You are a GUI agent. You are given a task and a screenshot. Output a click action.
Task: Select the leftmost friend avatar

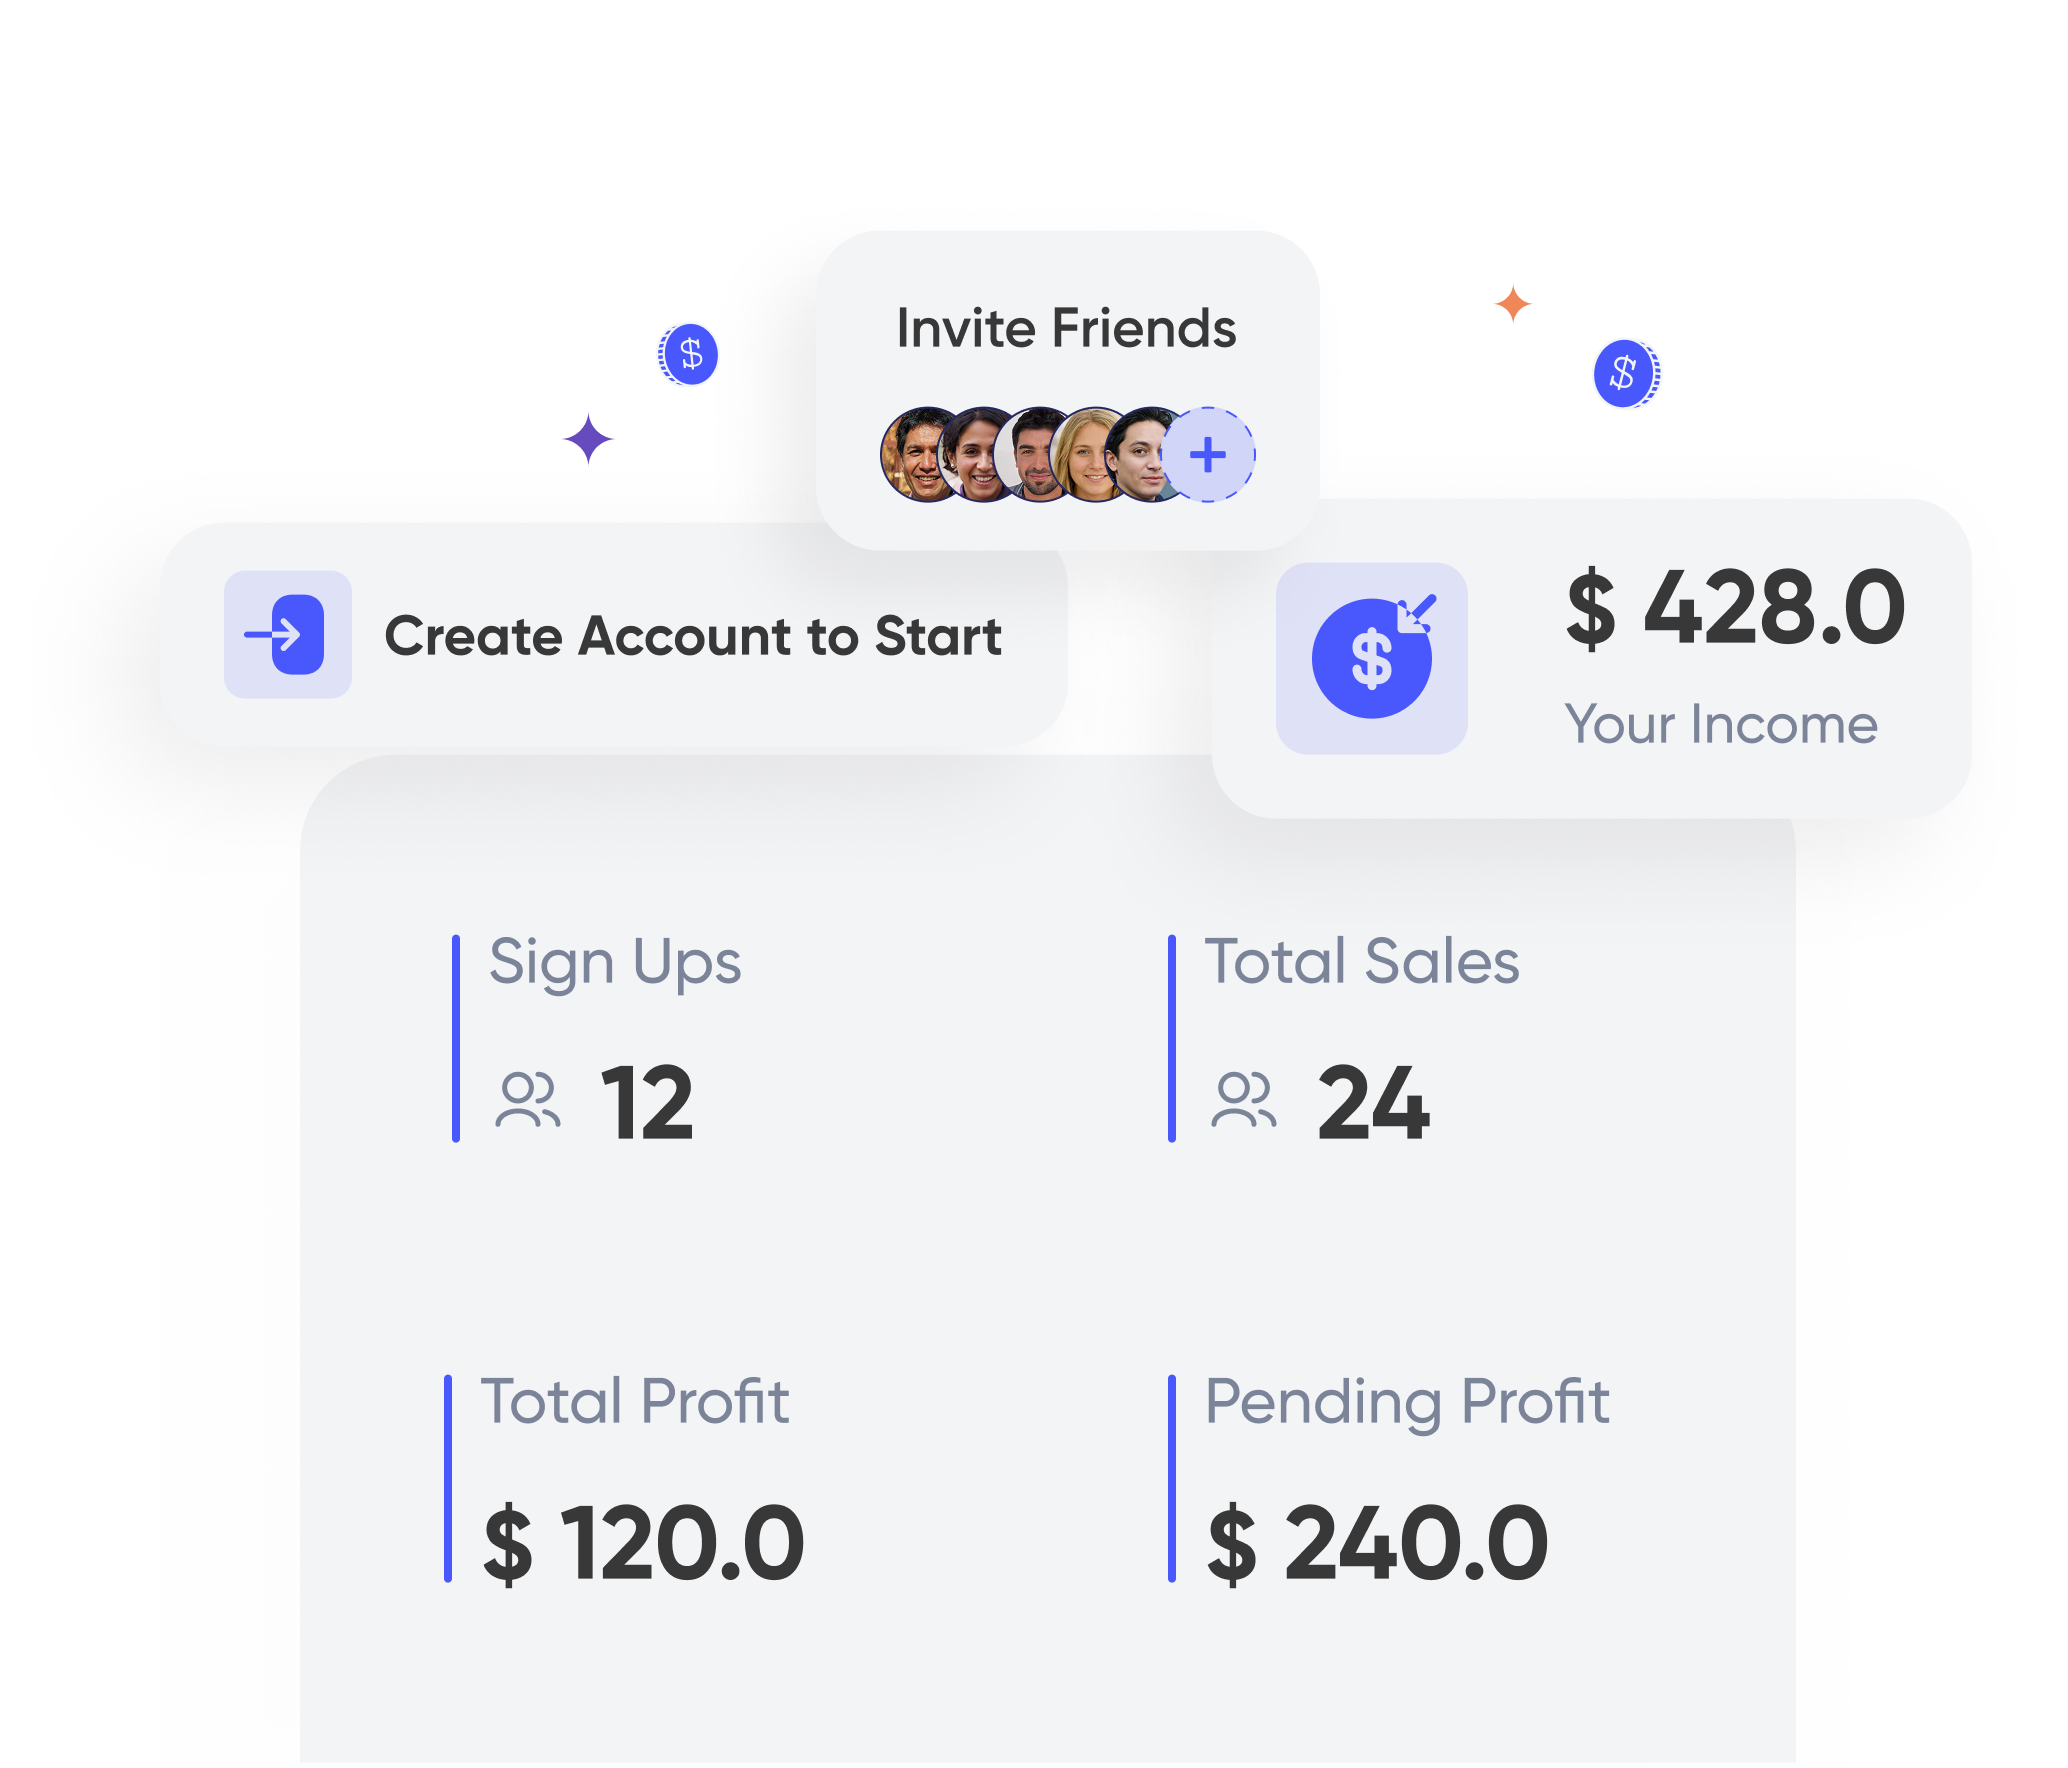click(918, 455)
